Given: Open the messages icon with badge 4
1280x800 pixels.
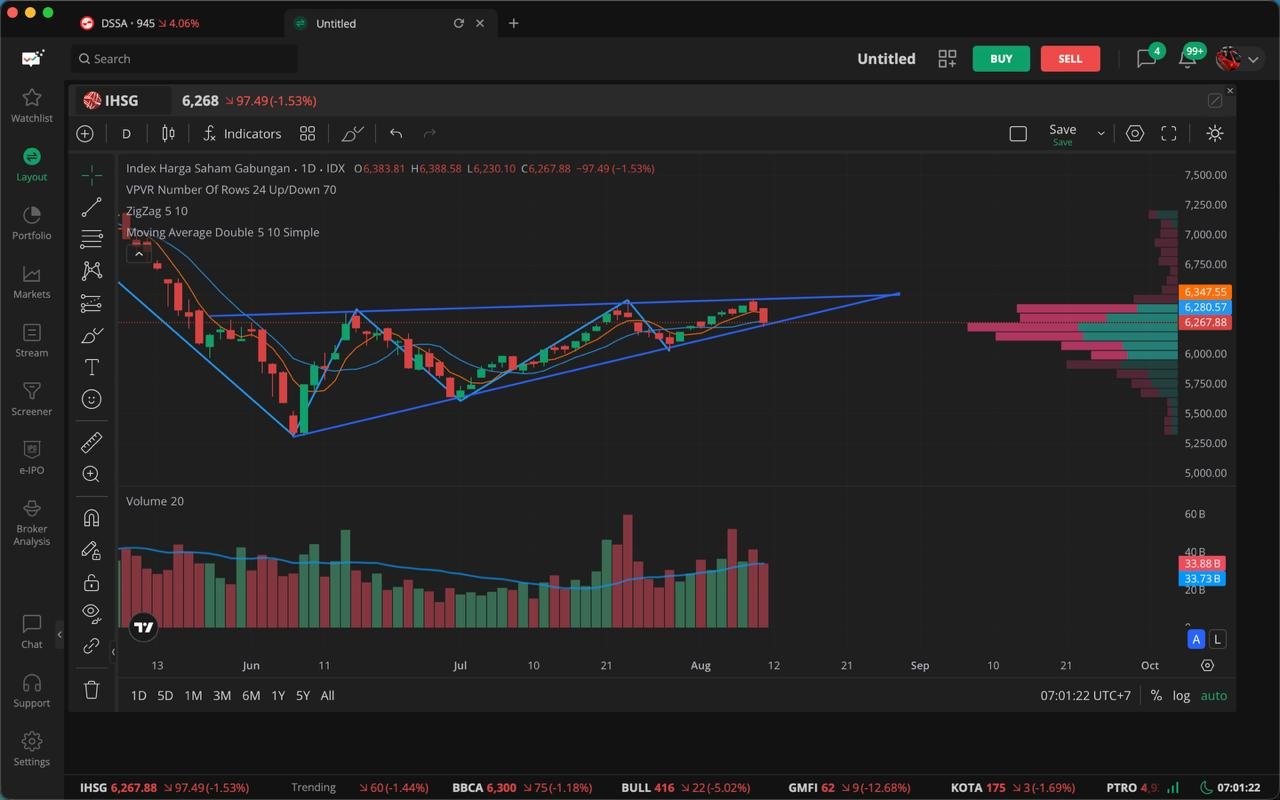Looking at the screenshot, I should (1148, 58).
